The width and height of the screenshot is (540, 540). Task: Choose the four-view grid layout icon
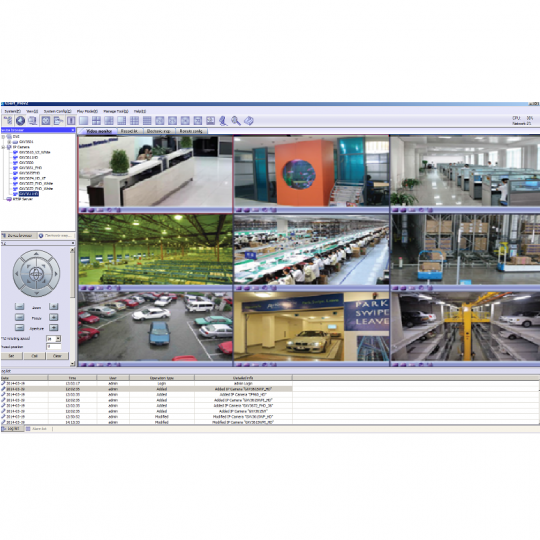[96, 121]
